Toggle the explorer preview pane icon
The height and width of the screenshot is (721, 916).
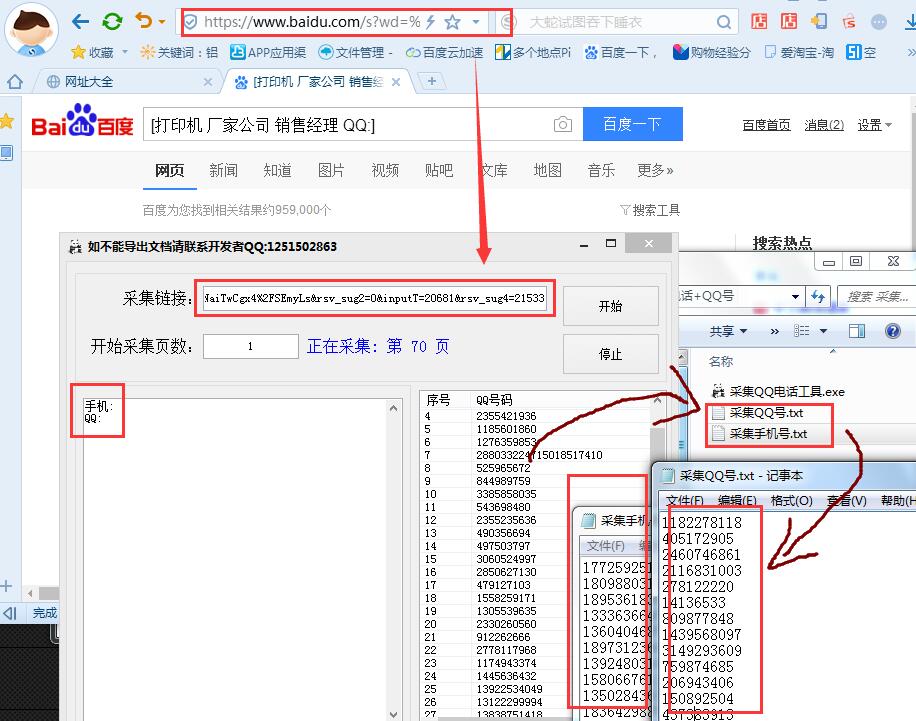click(x=857, y=331)
